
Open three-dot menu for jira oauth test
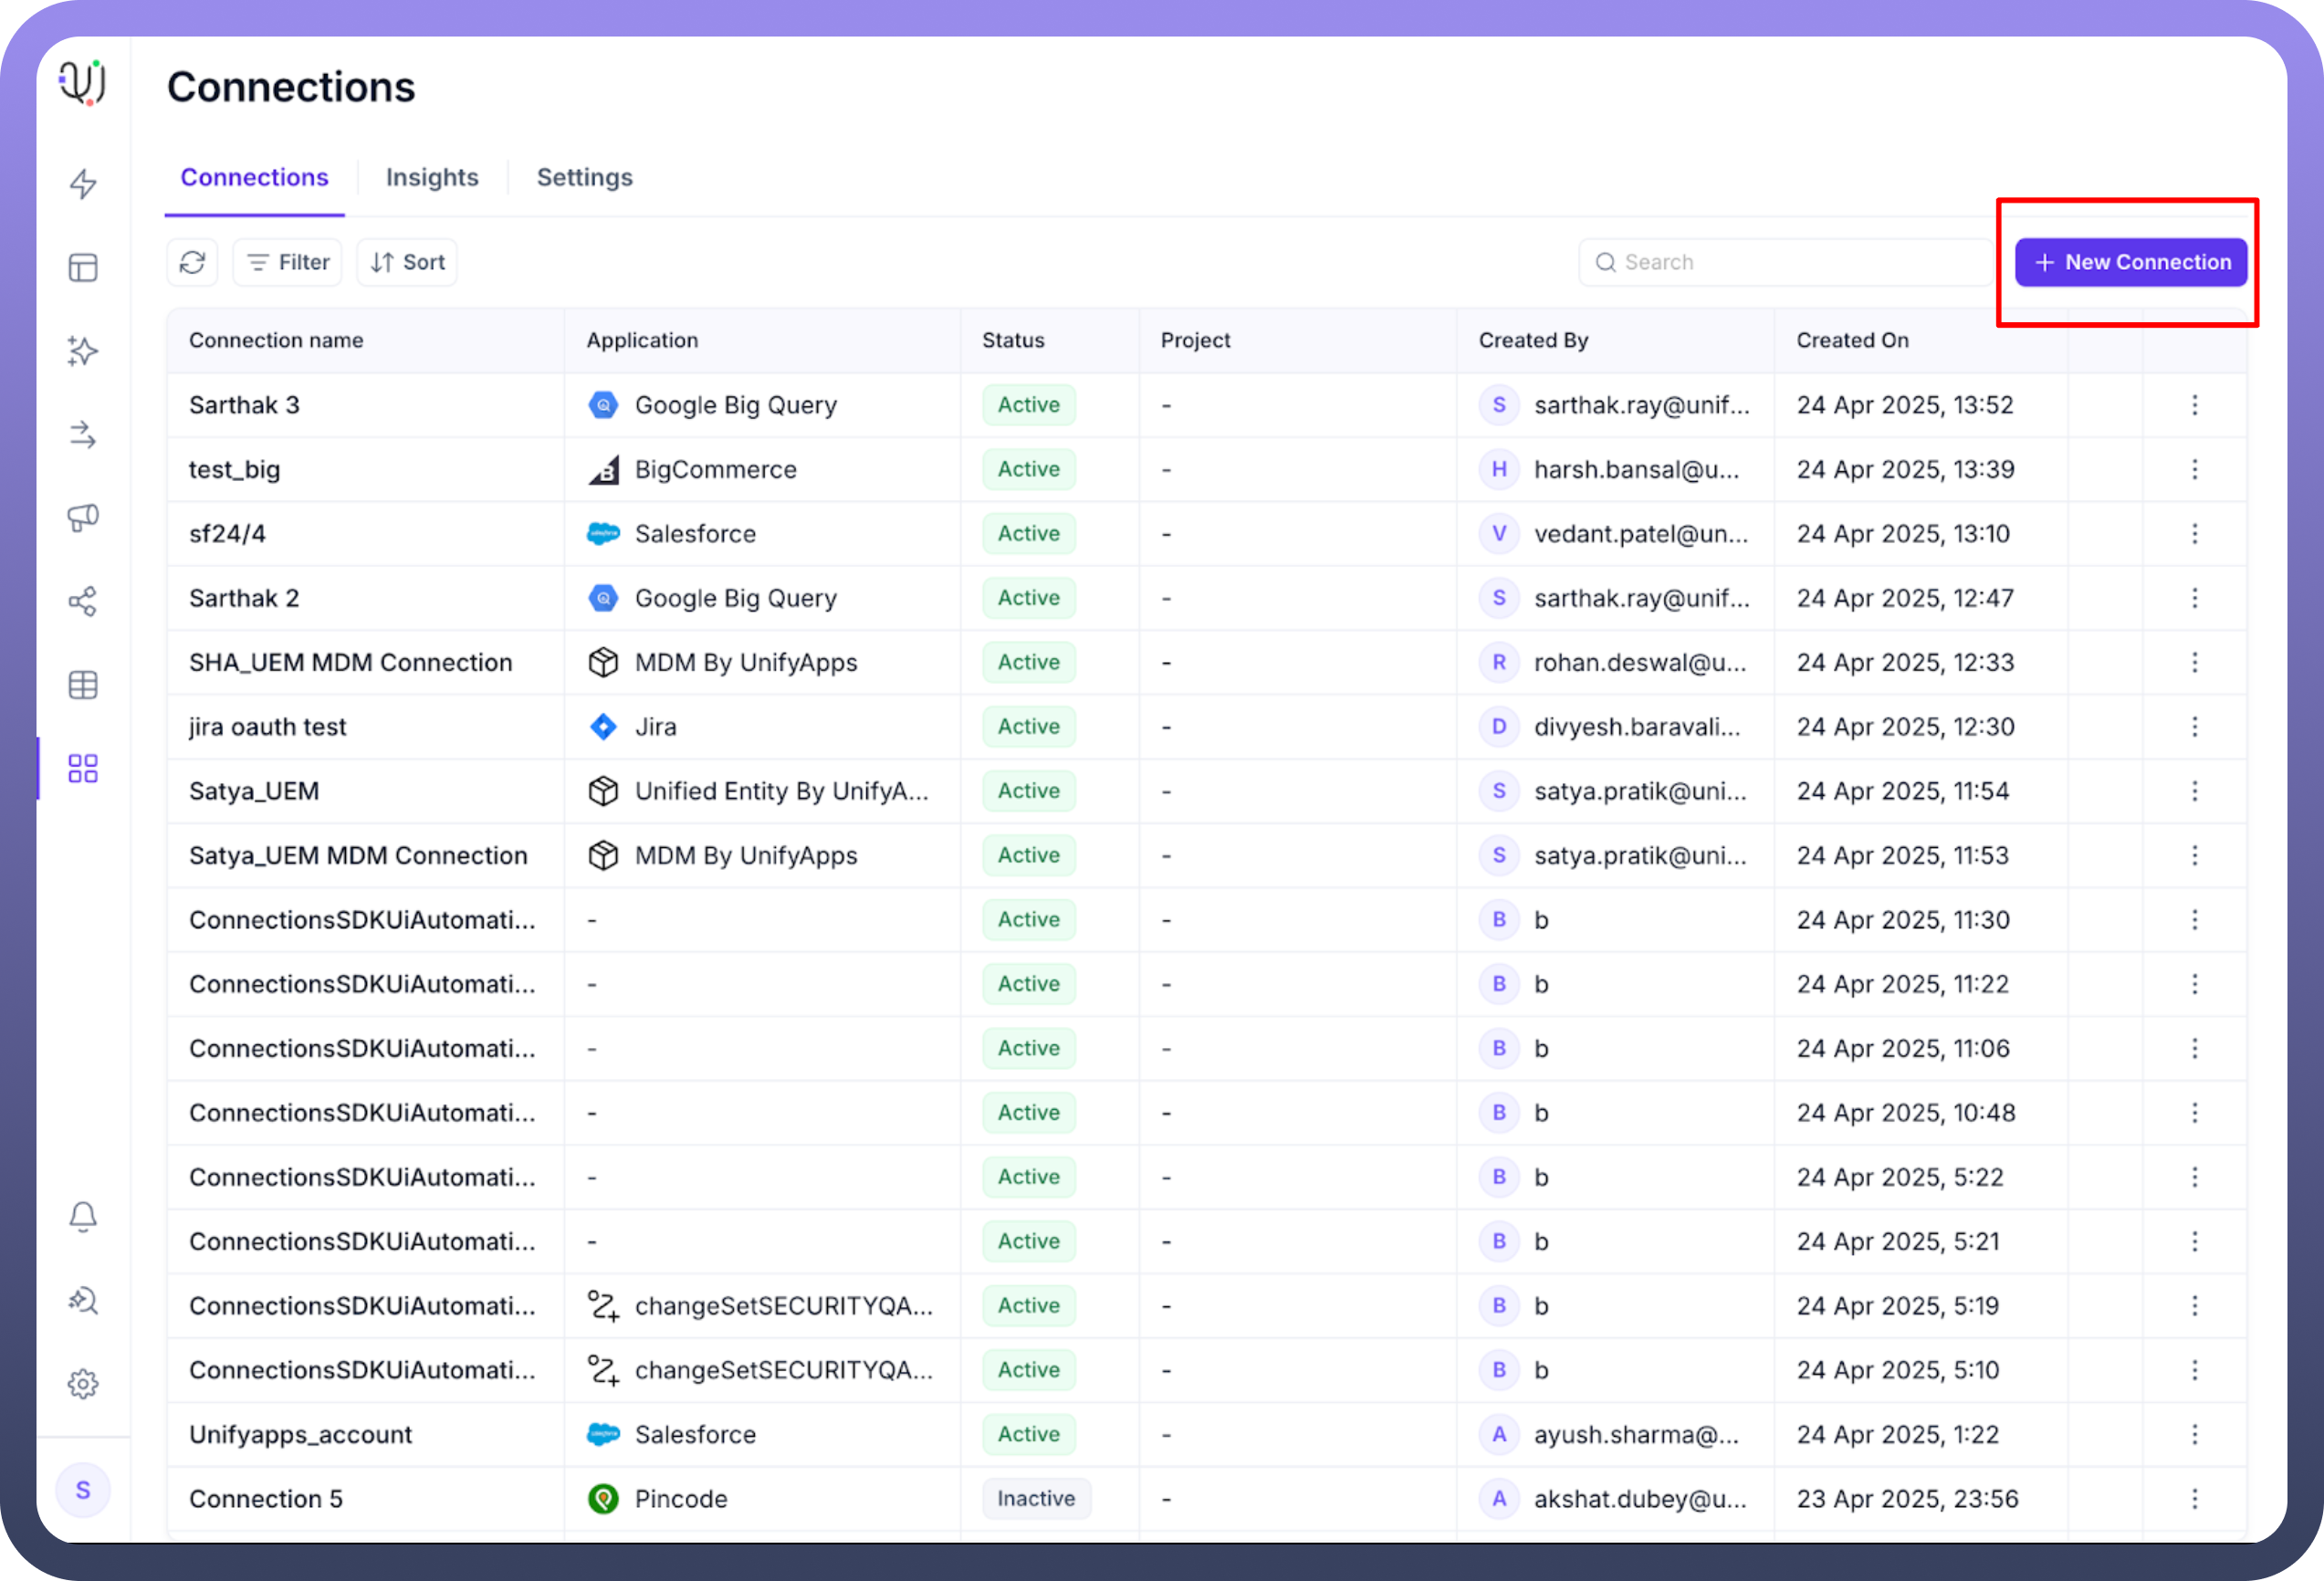(2194, 727)
